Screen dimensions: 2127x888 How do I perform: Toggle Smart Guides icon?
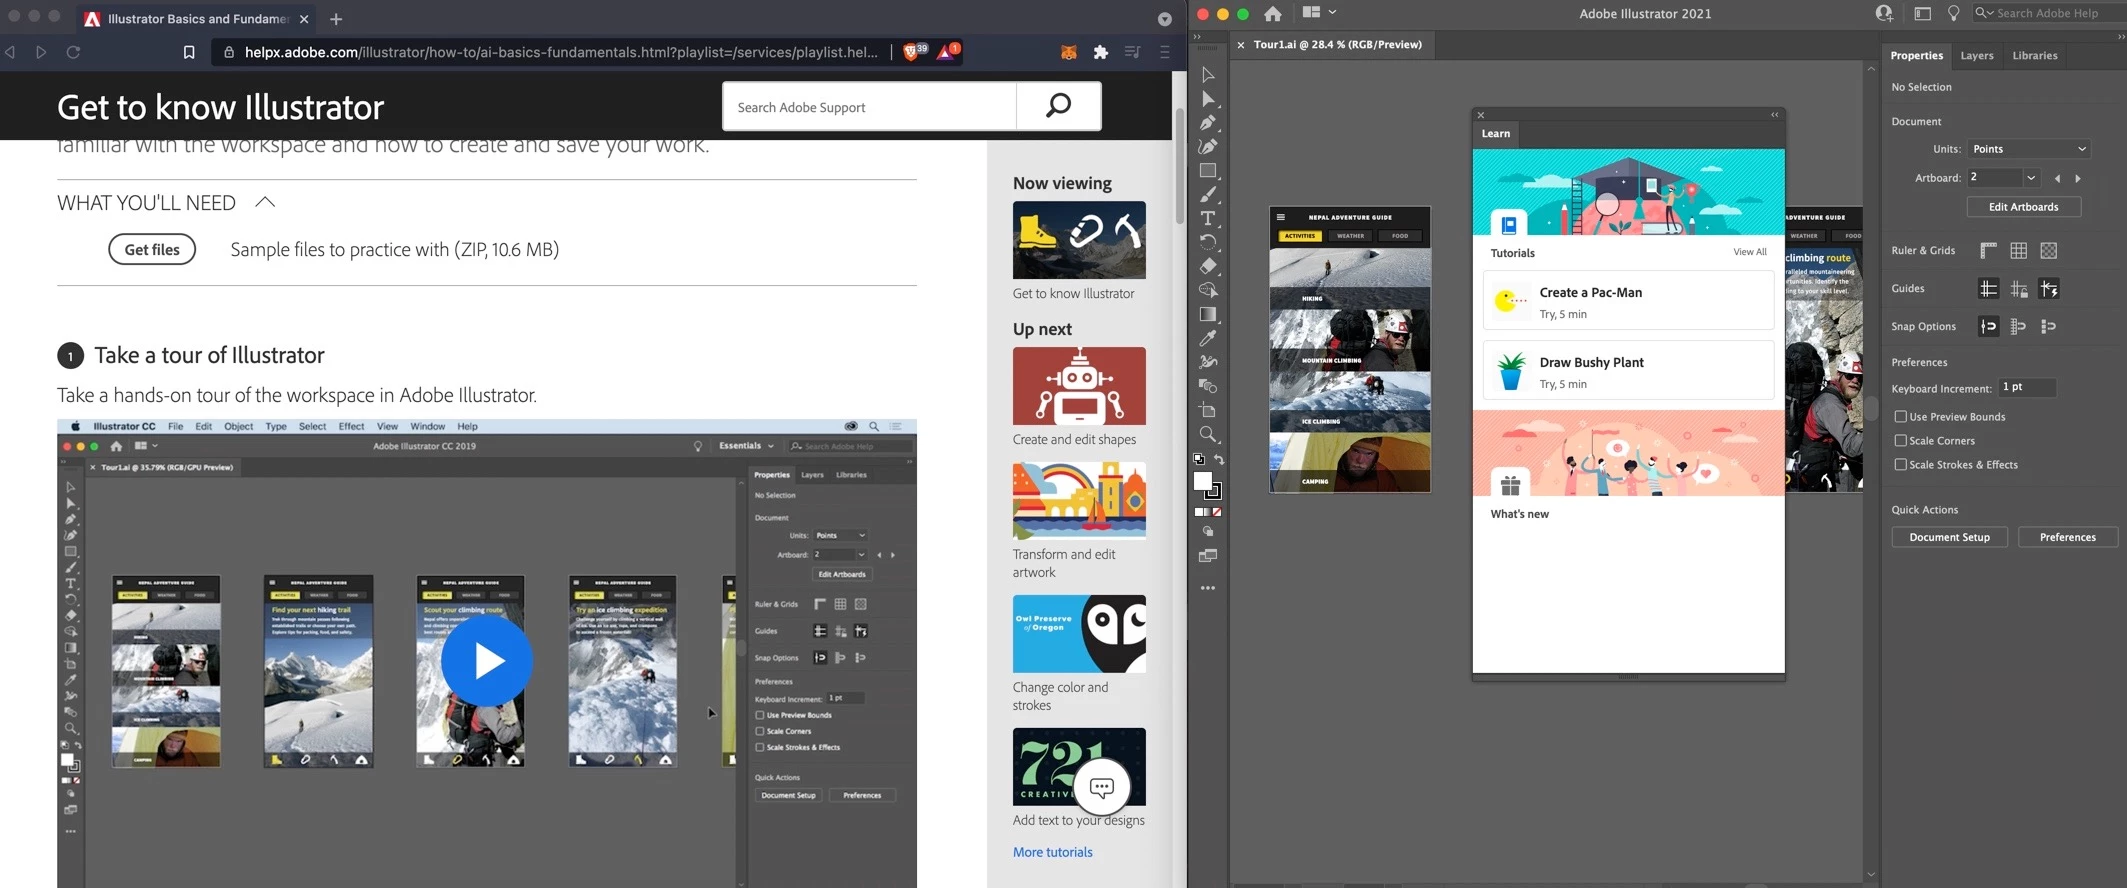coord(2049,289)
